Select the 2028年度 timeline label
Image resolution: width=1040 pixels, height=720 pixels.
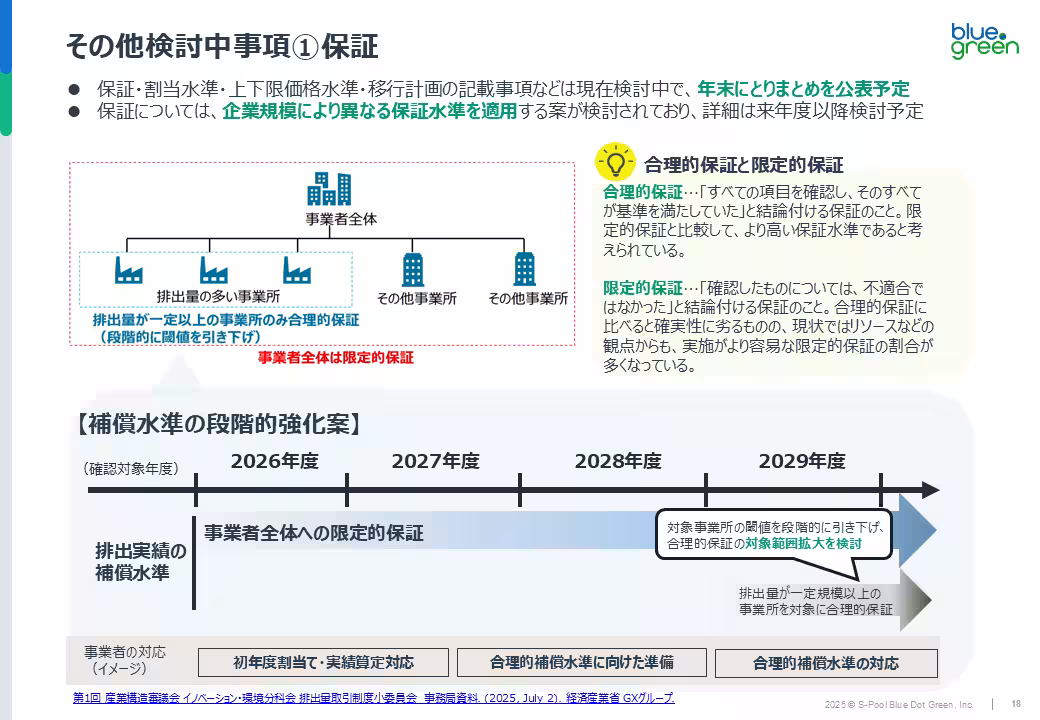click(x=617, y=461)
